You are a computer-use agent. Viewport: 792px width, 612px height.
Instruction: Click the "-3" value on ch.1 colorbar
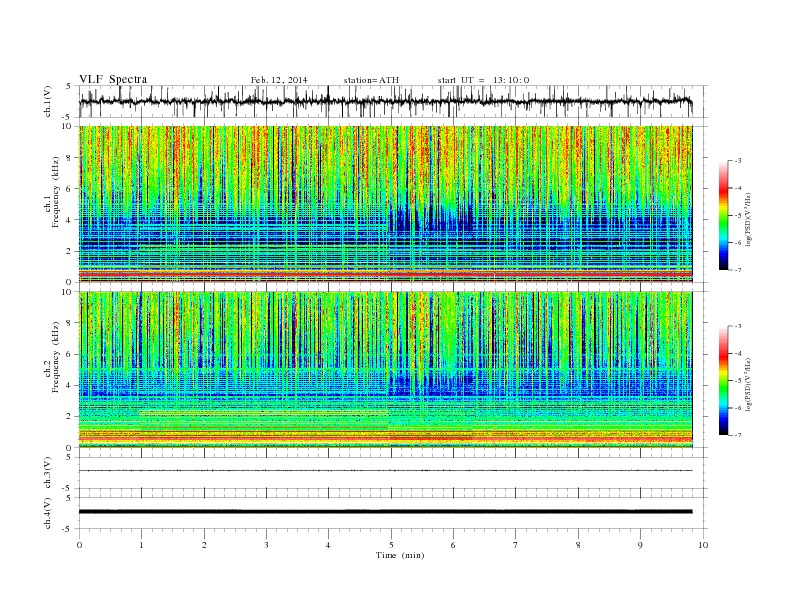coord(737,161)
